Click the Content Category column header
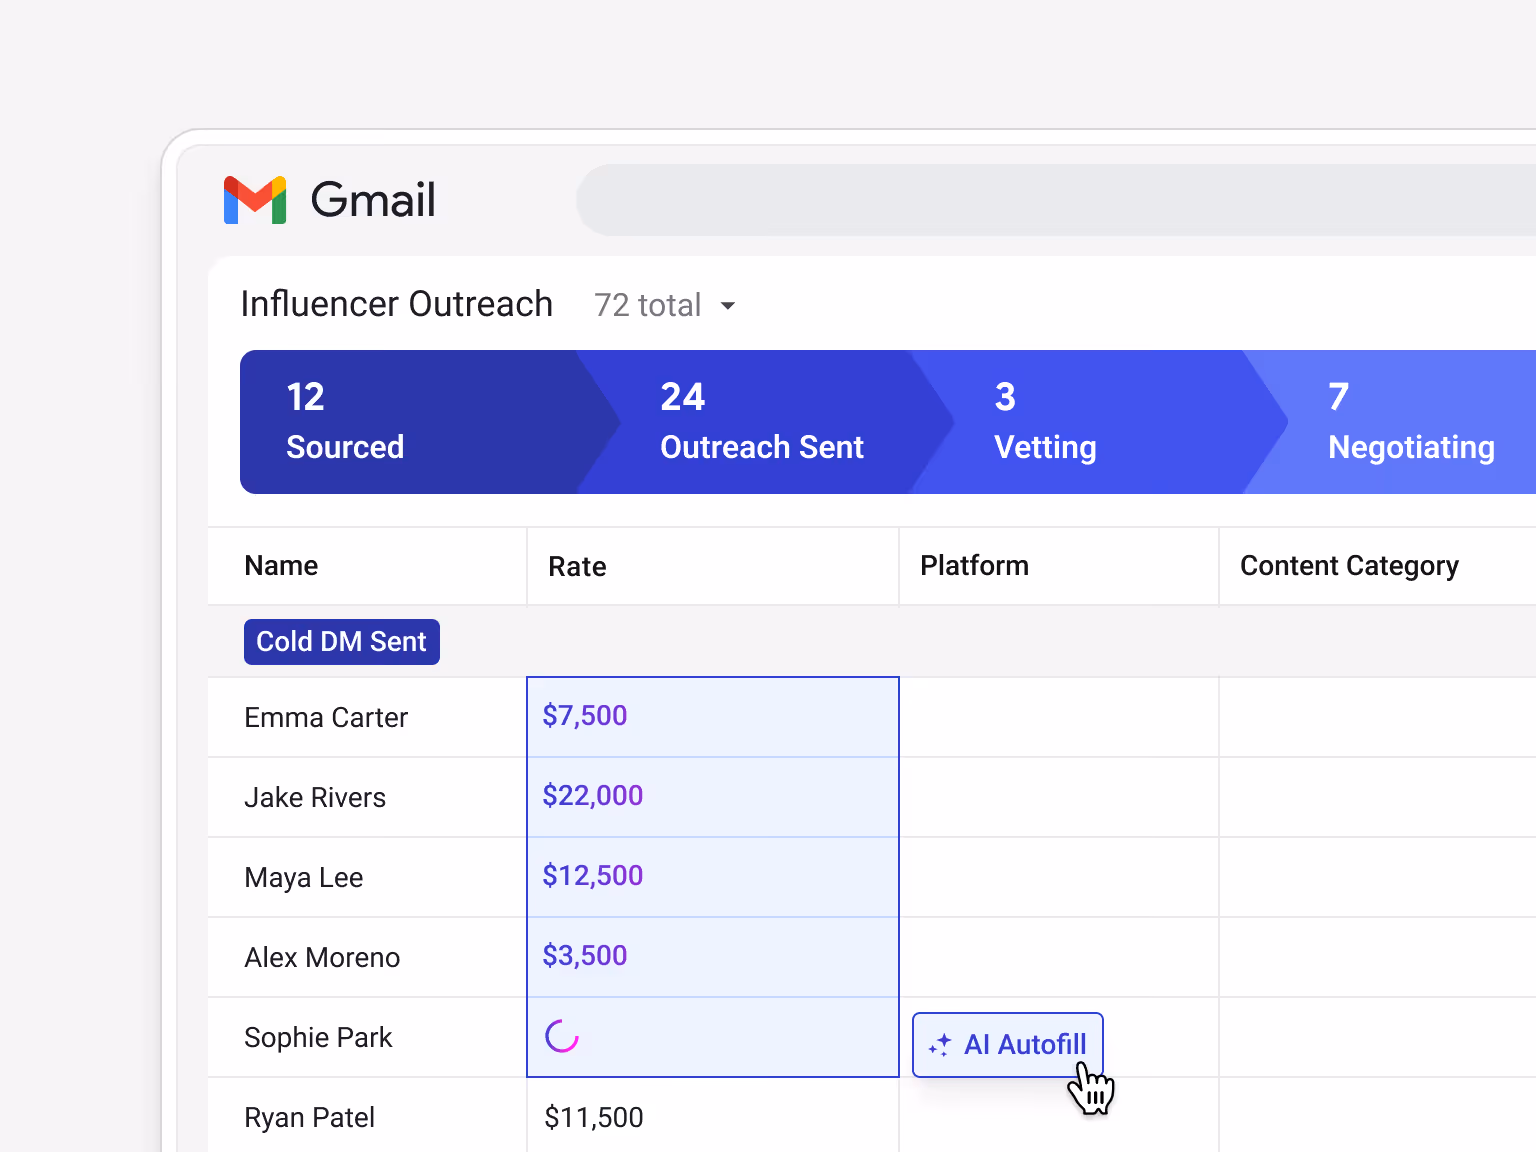 pos(1378,566)
